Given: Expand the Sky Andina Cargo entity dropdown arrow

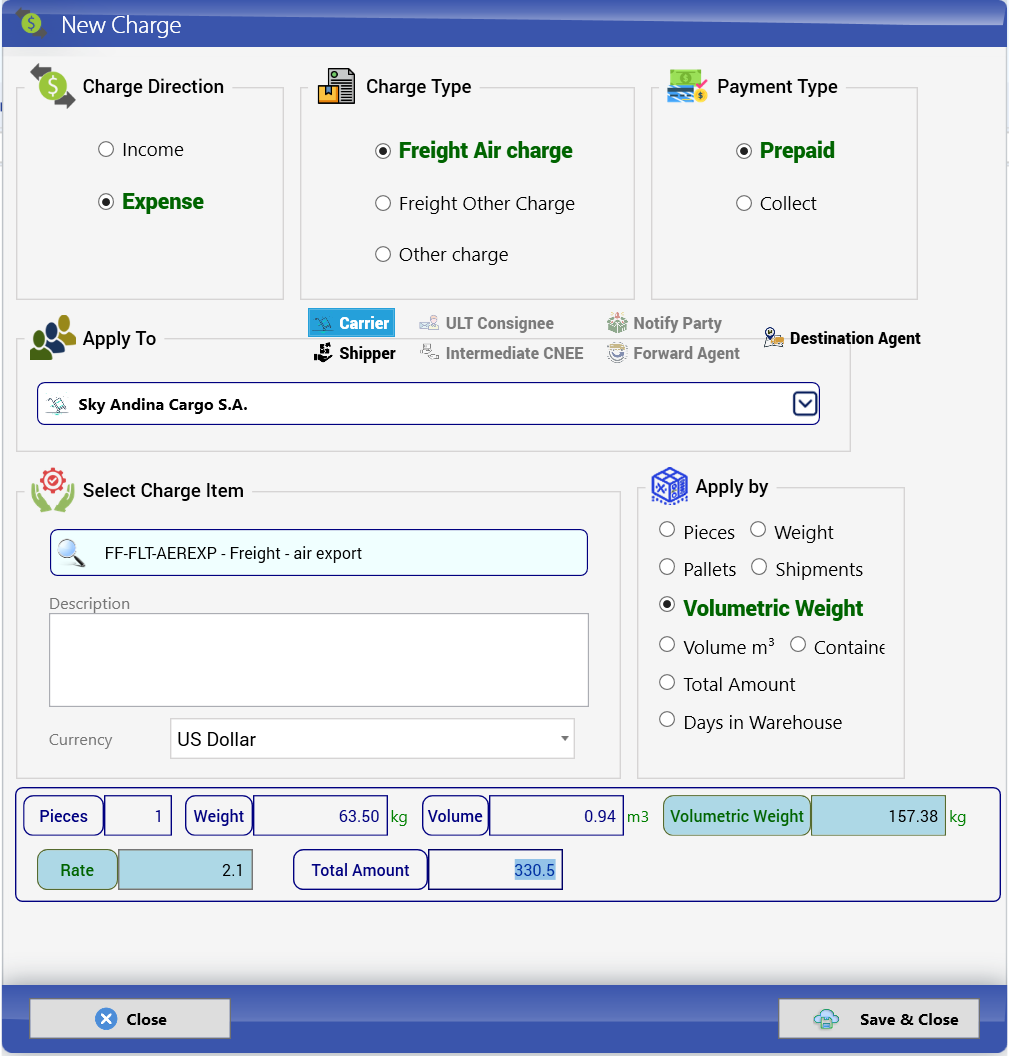Looking at the screenshot, I should [x=805, y=404].
